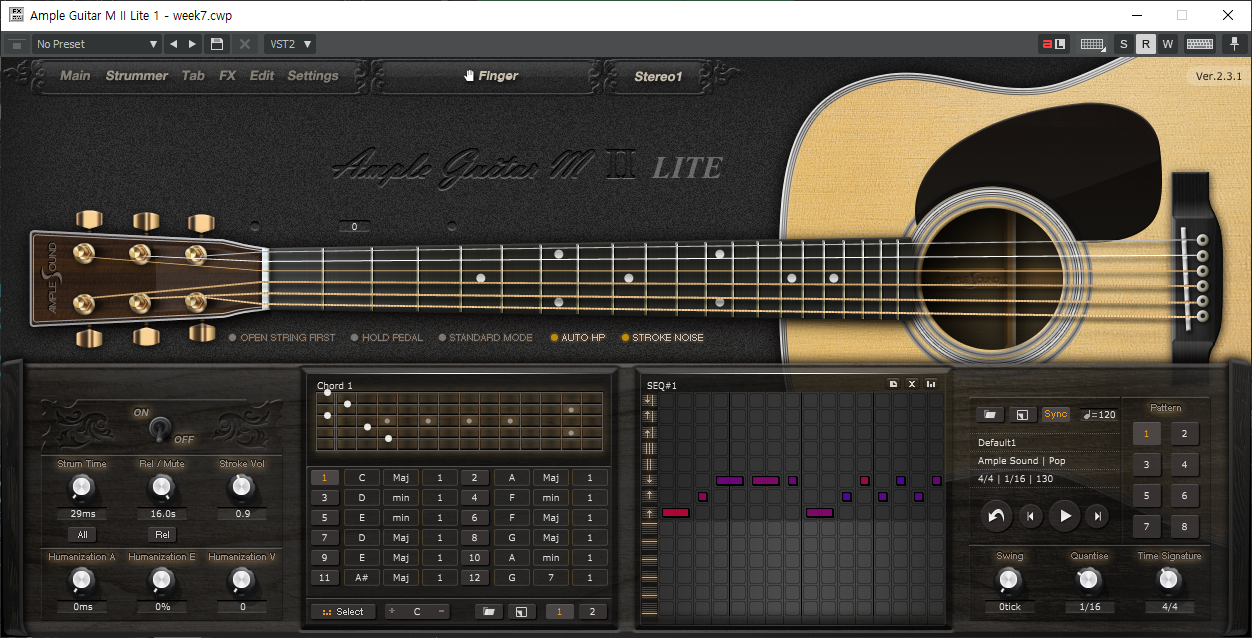Toggle Open String First option

[282, 338]
